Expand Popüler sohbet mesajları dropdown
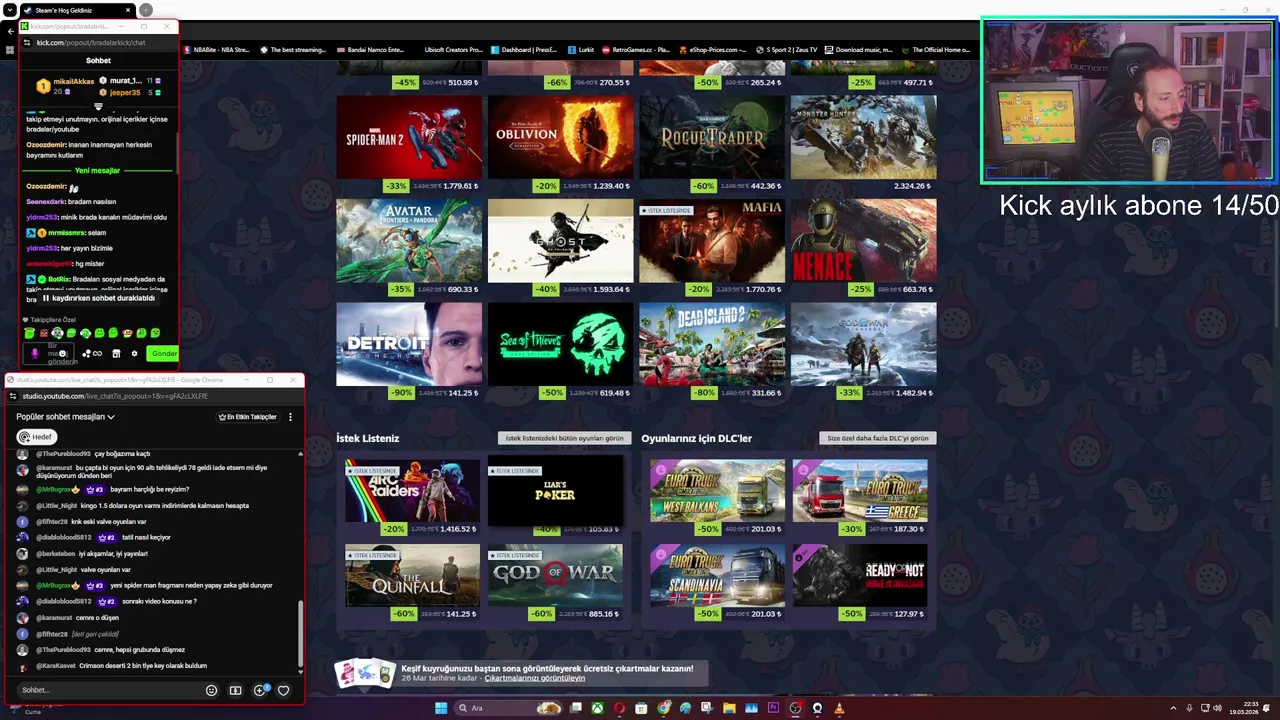 click(65, 417)
